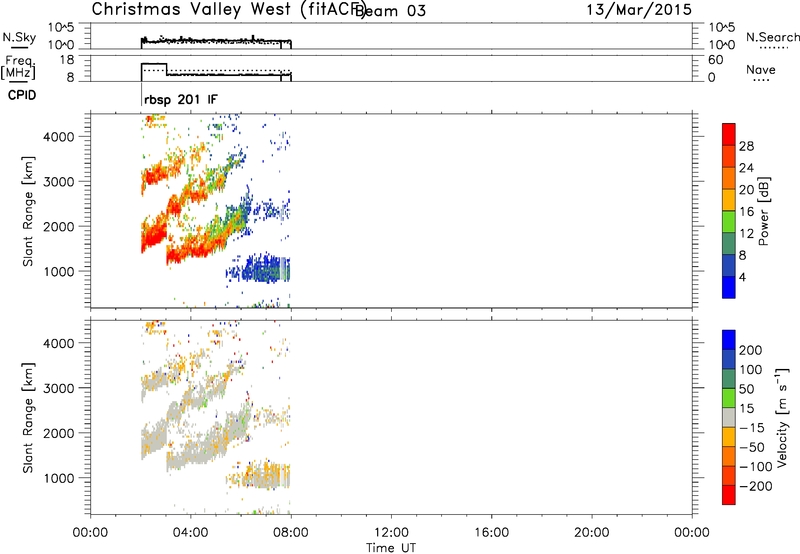
Task: Click the 'Time UT' axis title
Action: point(391,548)
